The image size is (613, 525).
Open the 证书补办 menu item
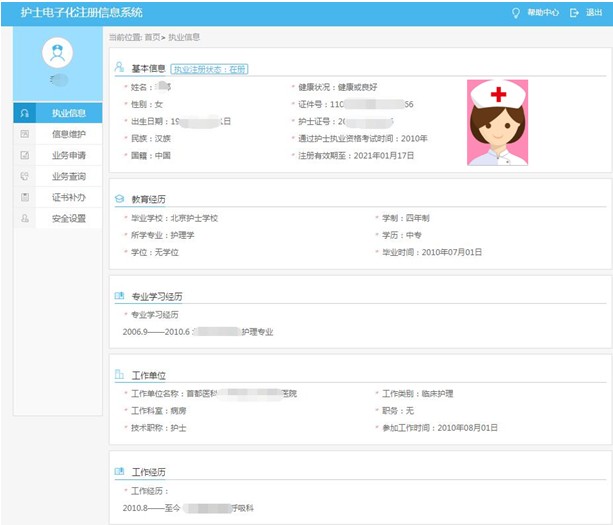pos(68,197)
